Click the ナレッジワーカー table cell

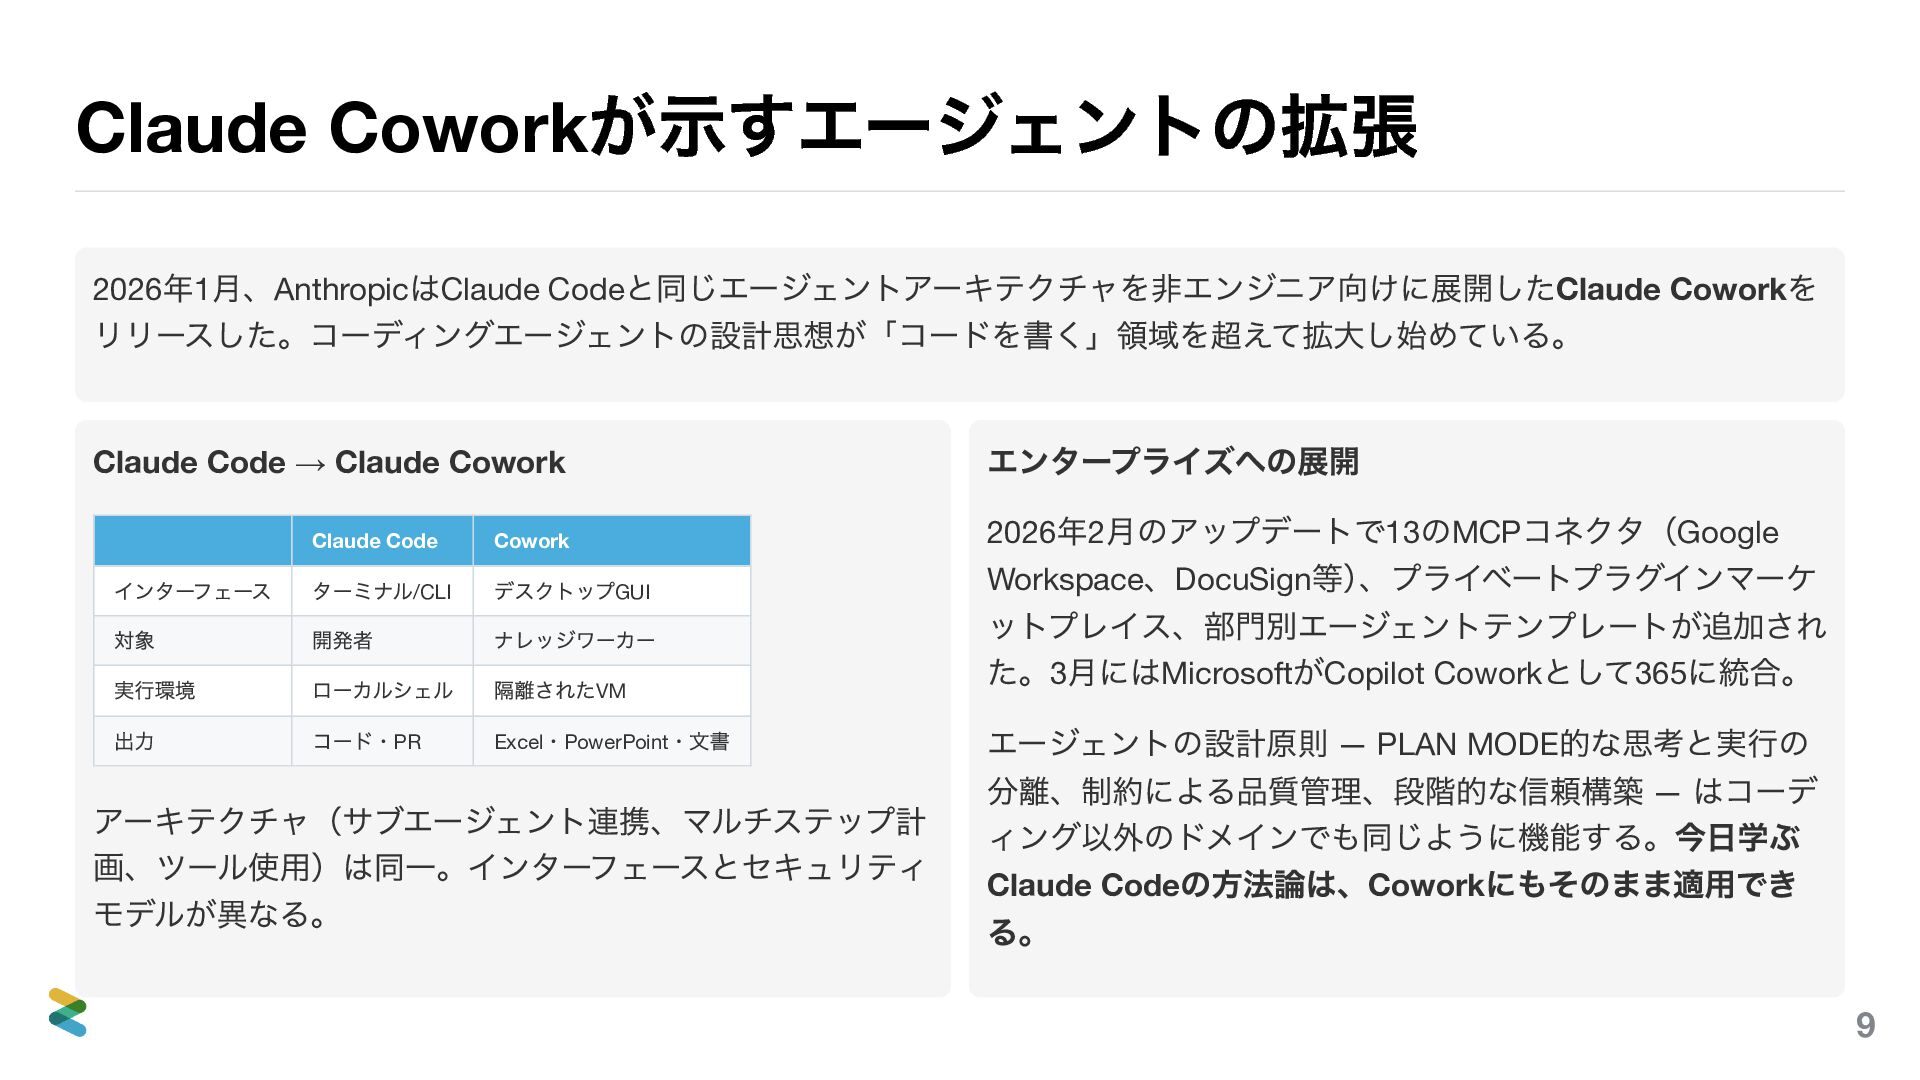[574, 640]
